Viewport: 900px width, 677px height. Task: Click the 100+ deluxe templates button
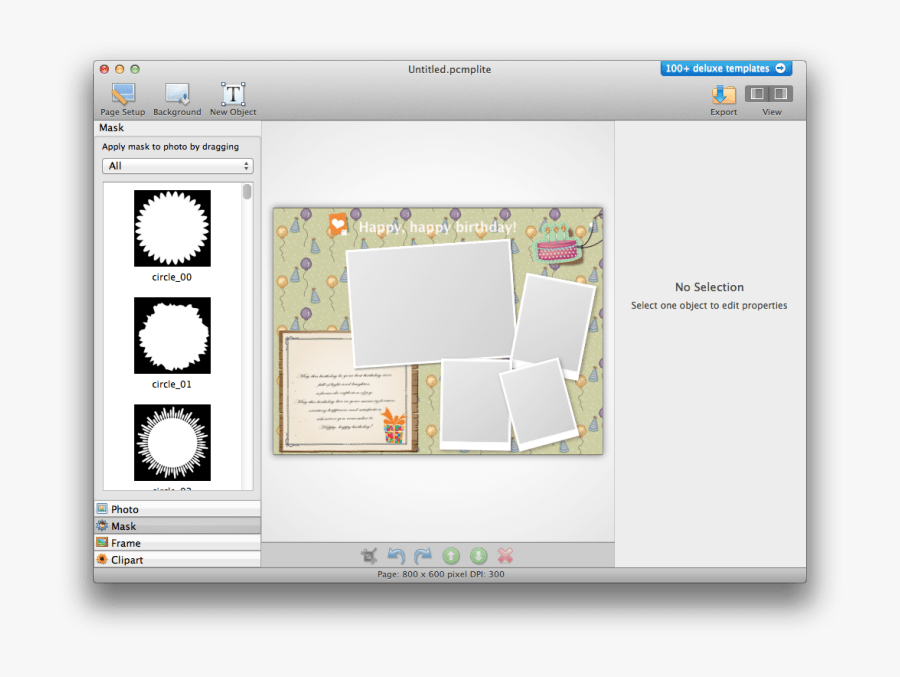point(725,68)
